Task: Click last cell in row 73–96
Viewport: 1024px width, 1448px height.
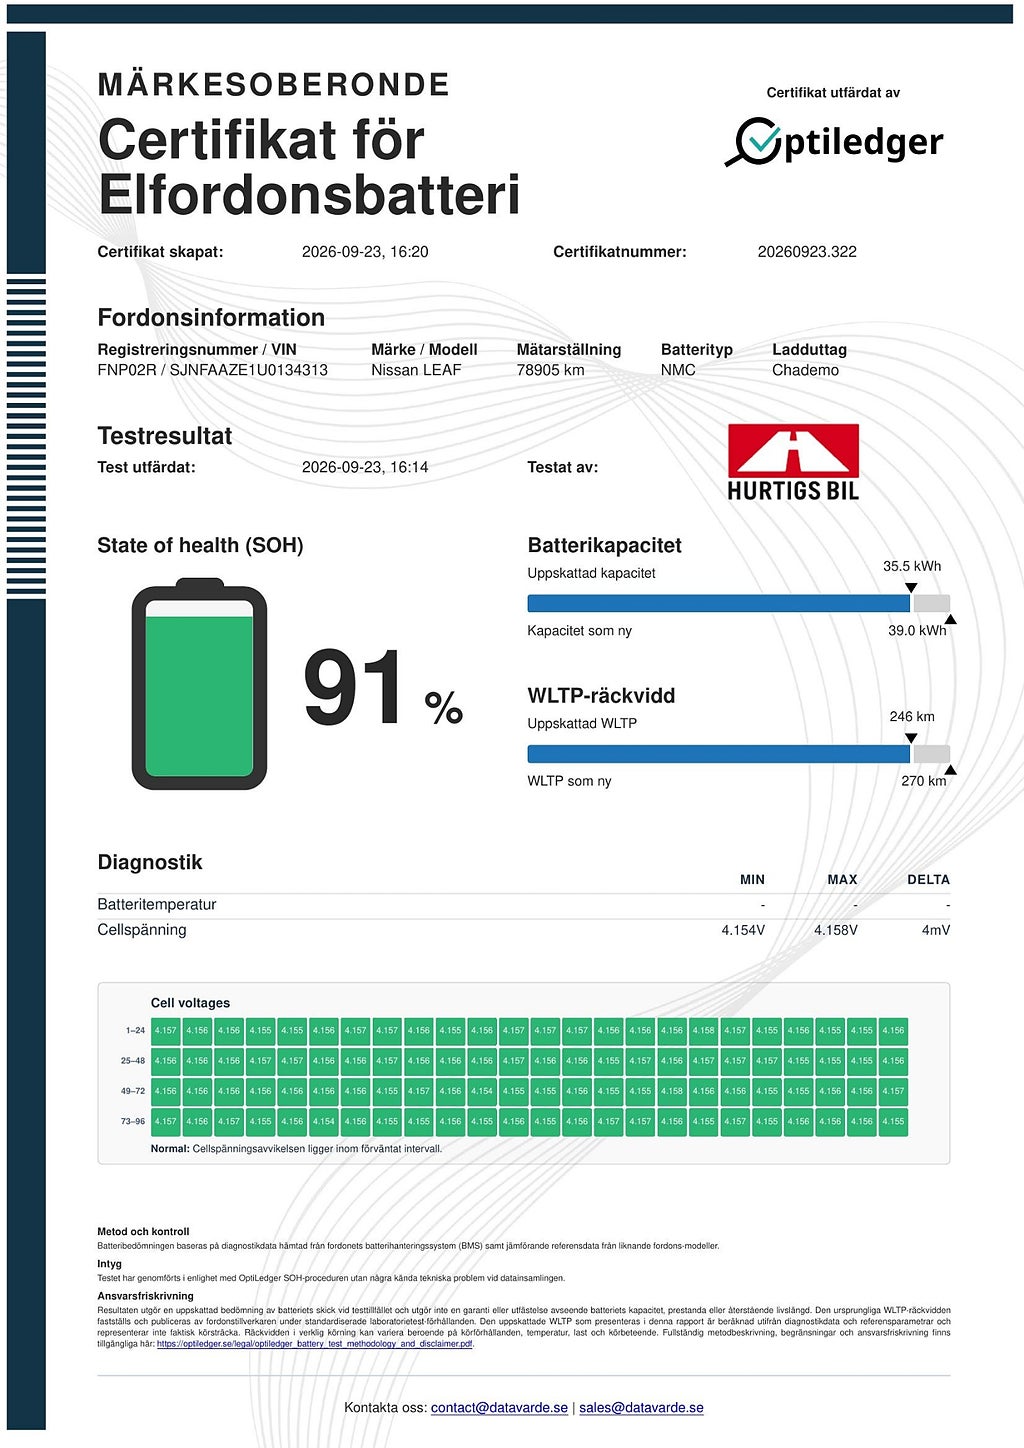Action: click(x=893, y=1121)
